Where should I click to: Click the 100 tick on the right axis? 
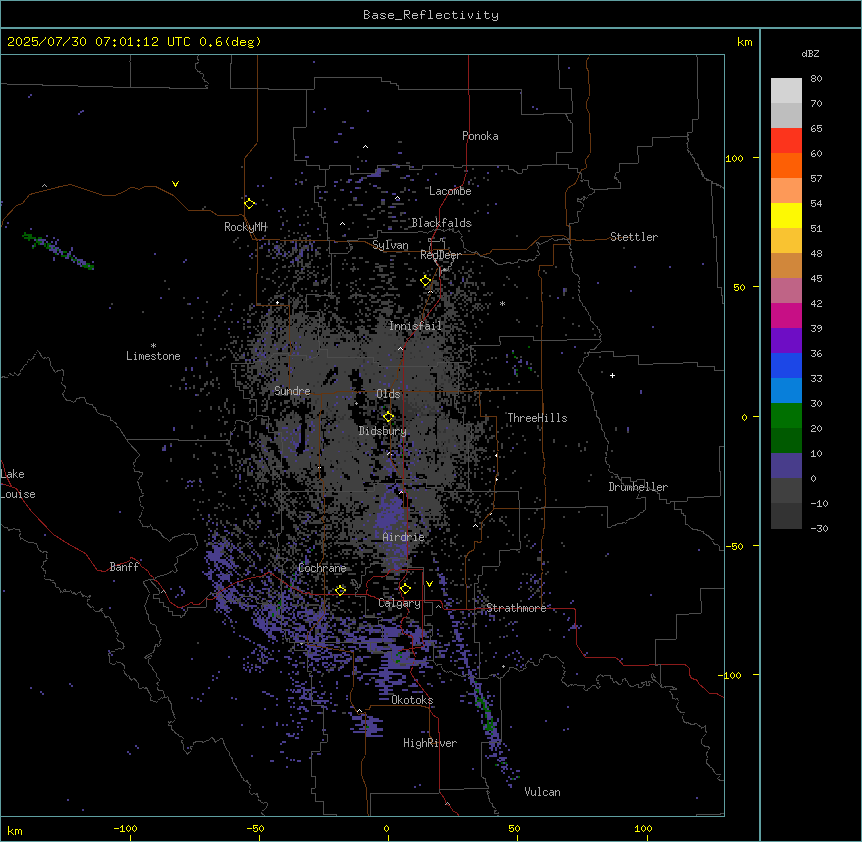734,158
